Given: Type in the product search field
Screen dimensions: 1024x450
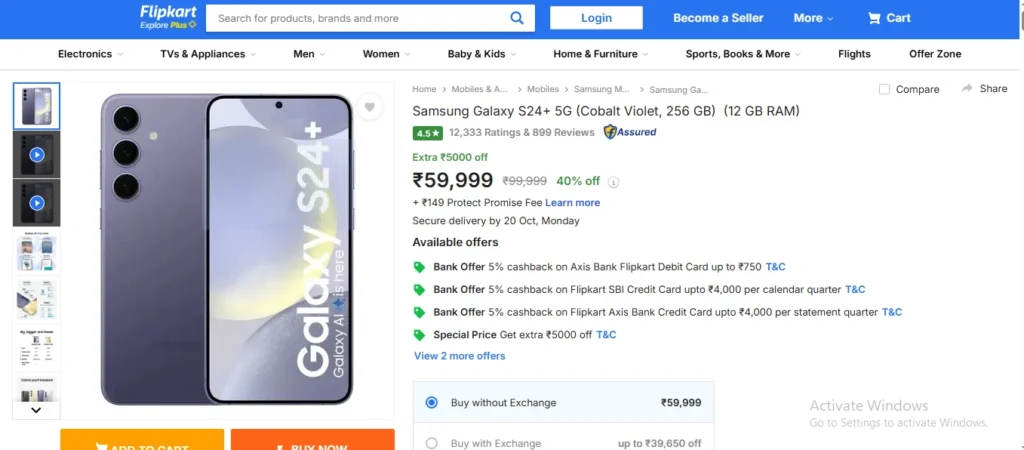Looking at the screenshot, I should click(x=355, y=18).
